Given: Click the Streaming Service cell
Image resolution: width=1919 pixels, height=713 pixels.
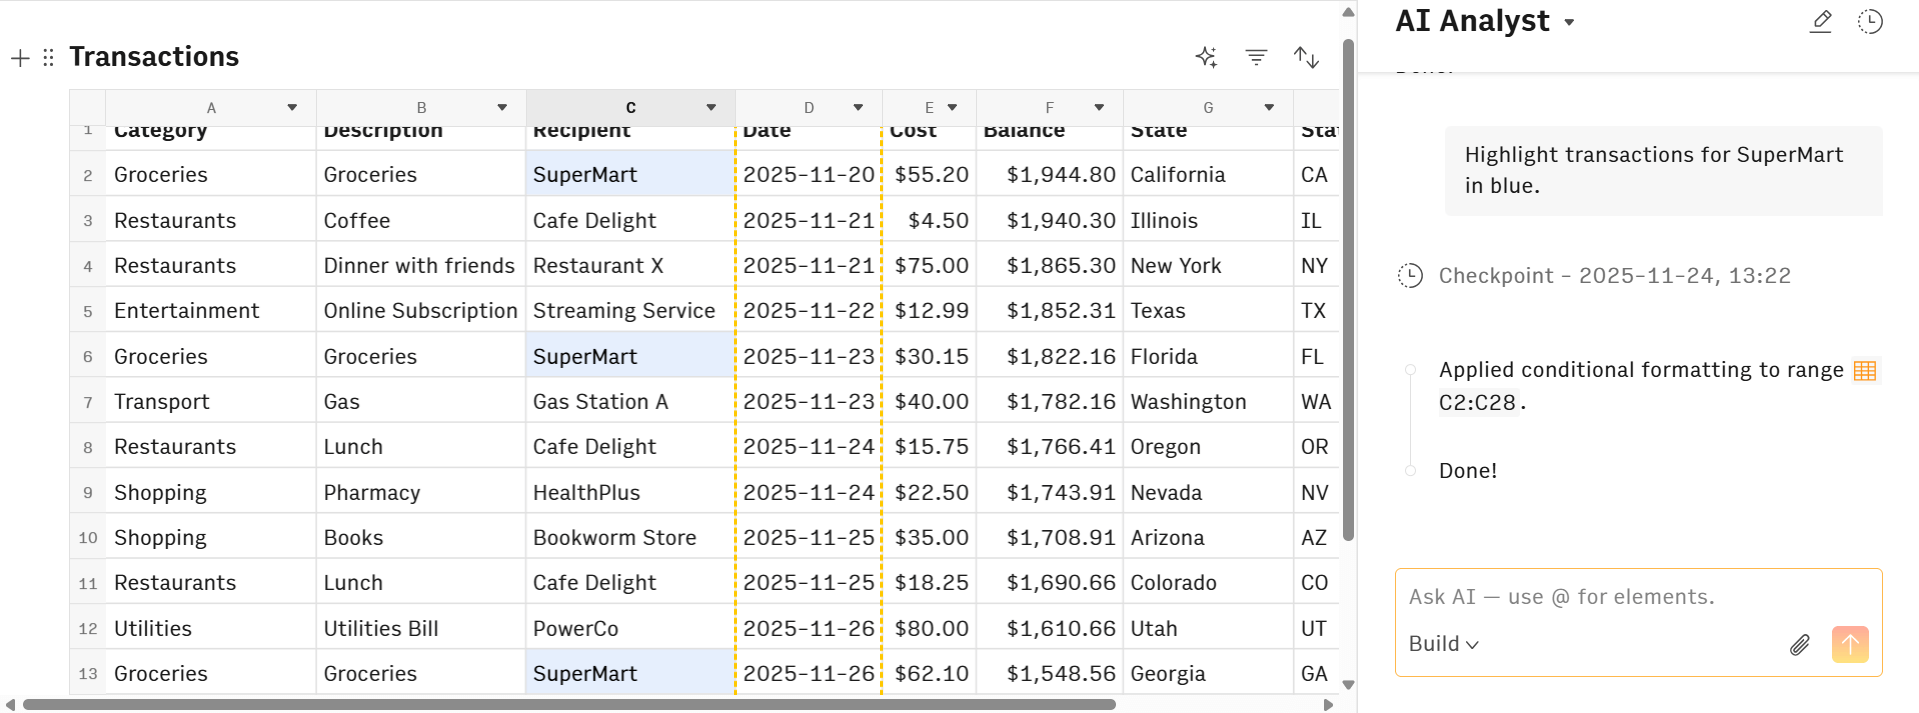Looking at the screenshot, I should pos(630,310).
